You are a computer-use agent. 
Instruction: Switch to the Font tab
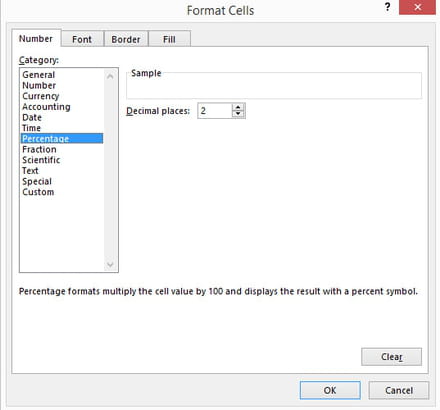point(82,39)
